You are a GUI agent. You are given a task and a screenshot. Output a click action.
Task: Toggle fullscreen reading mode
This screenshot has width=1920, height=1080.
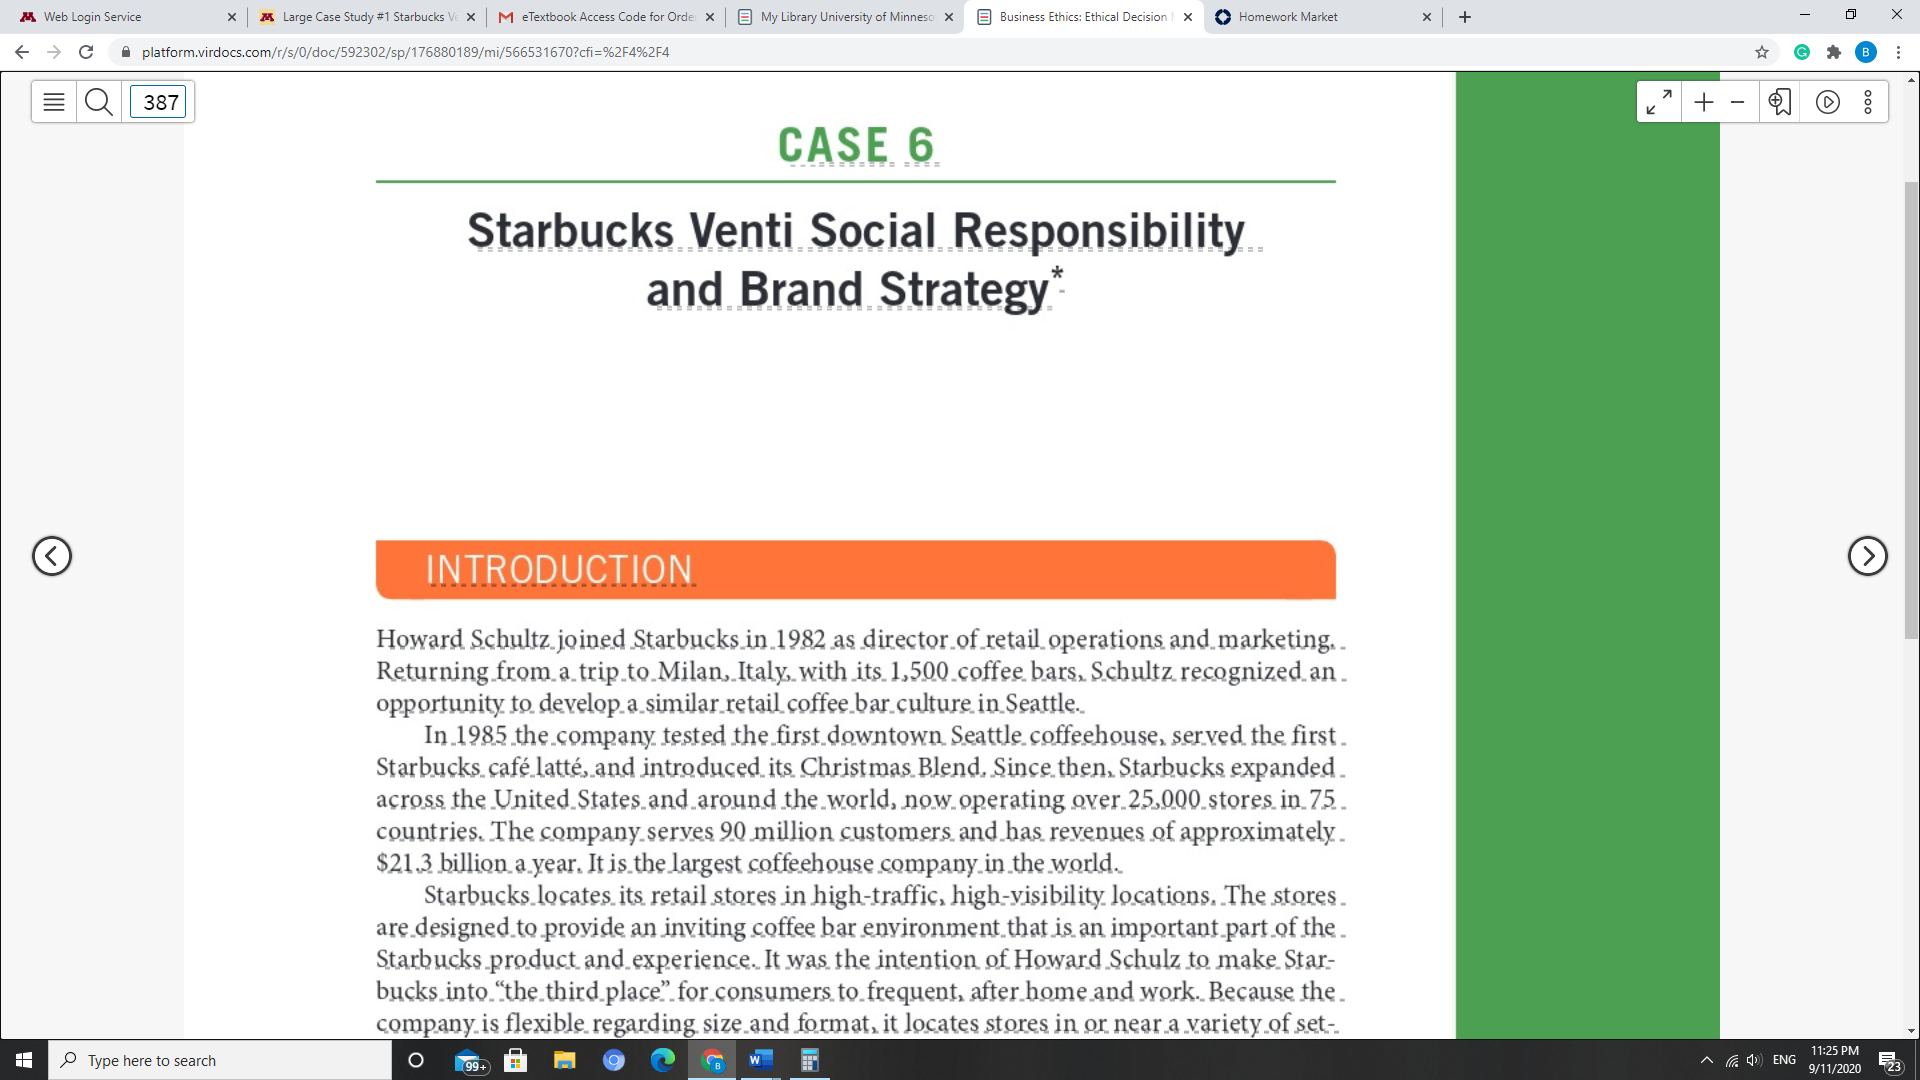1659,102
